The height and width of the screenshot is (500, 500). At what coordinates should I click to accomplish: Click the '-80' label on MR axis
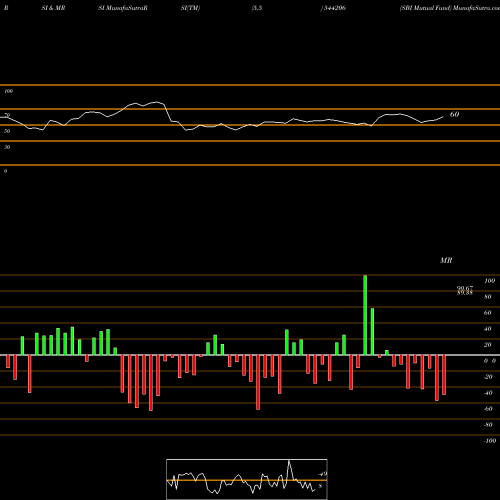pyautogui.click(x=488, y=425)
